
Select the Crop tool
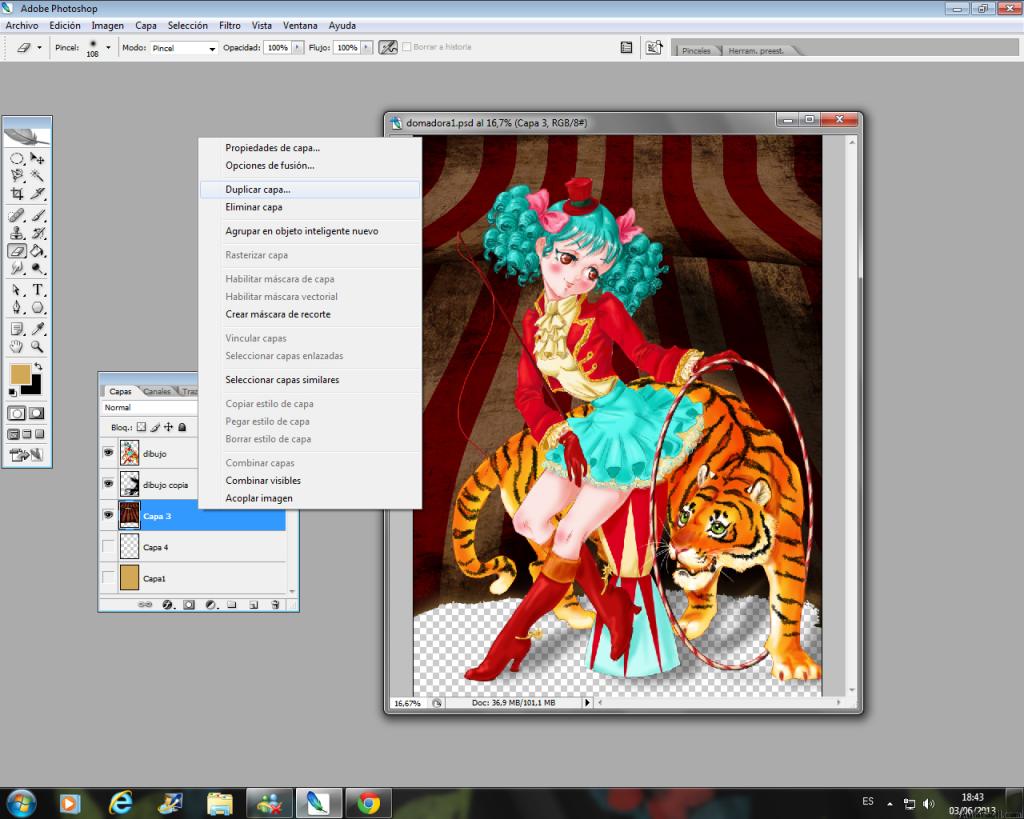pos(17,193)
